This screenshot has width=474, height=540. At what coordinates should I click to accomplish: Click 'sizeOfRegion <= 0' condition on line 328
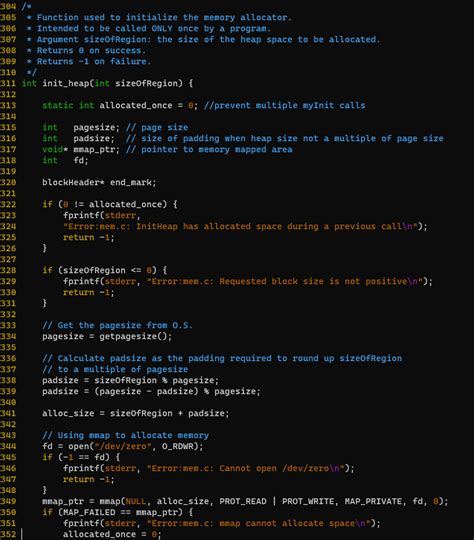click(107, 270)
